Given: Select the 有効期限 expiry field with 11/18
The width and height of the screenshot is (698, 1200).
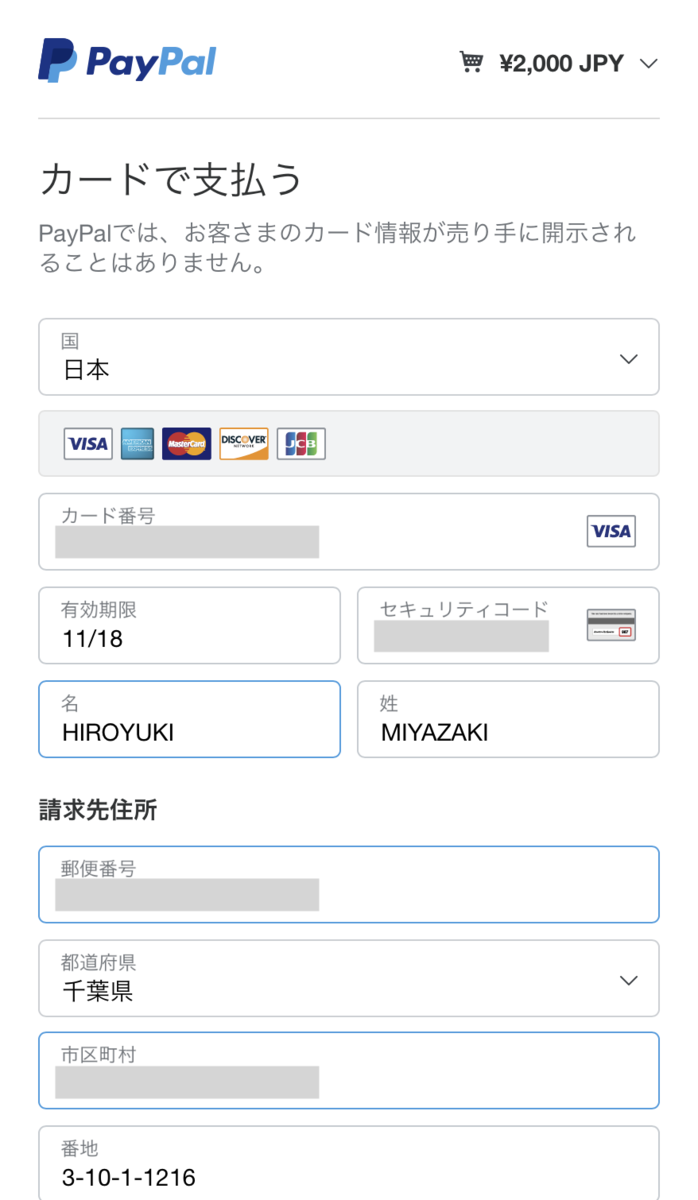Looking at the screenshot, I should [x=189, y=625].
